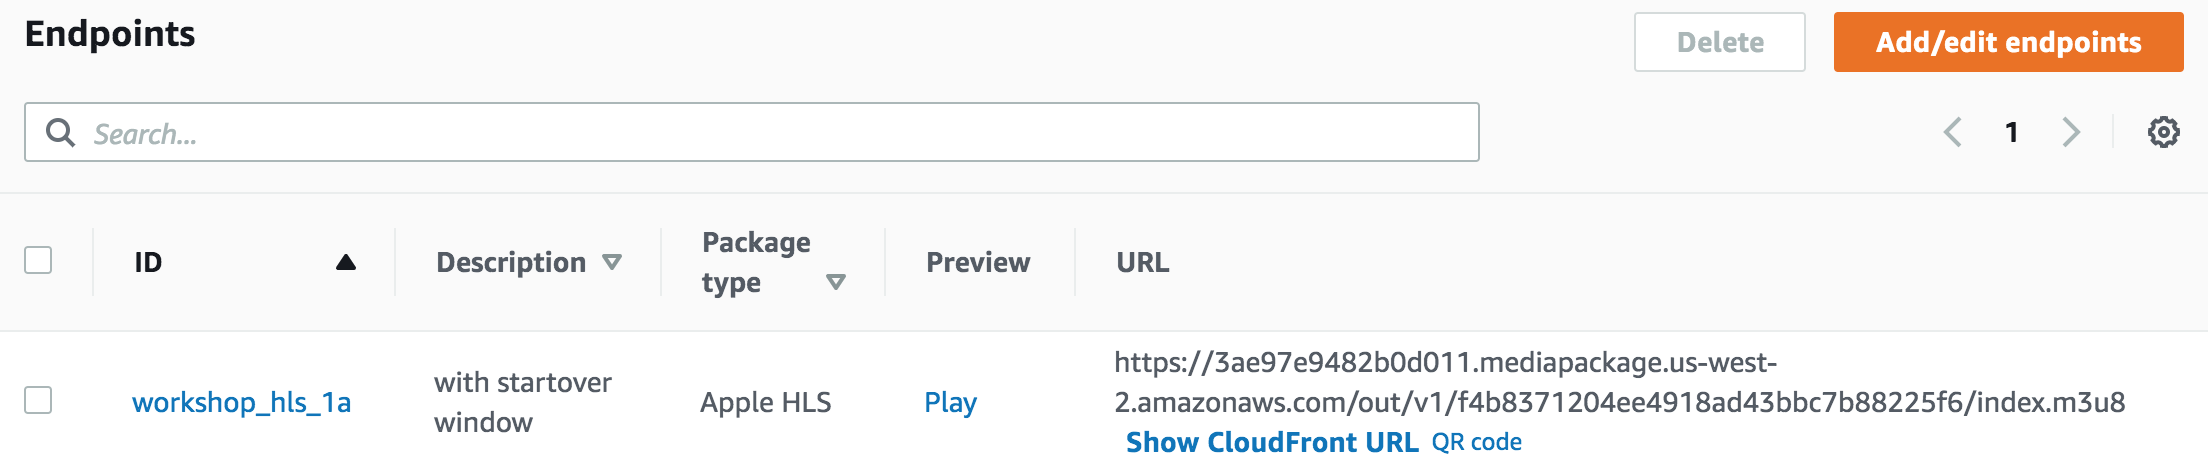Open the QR code link
This screenshot has width=2208, height=472.
coord(1477,442)
